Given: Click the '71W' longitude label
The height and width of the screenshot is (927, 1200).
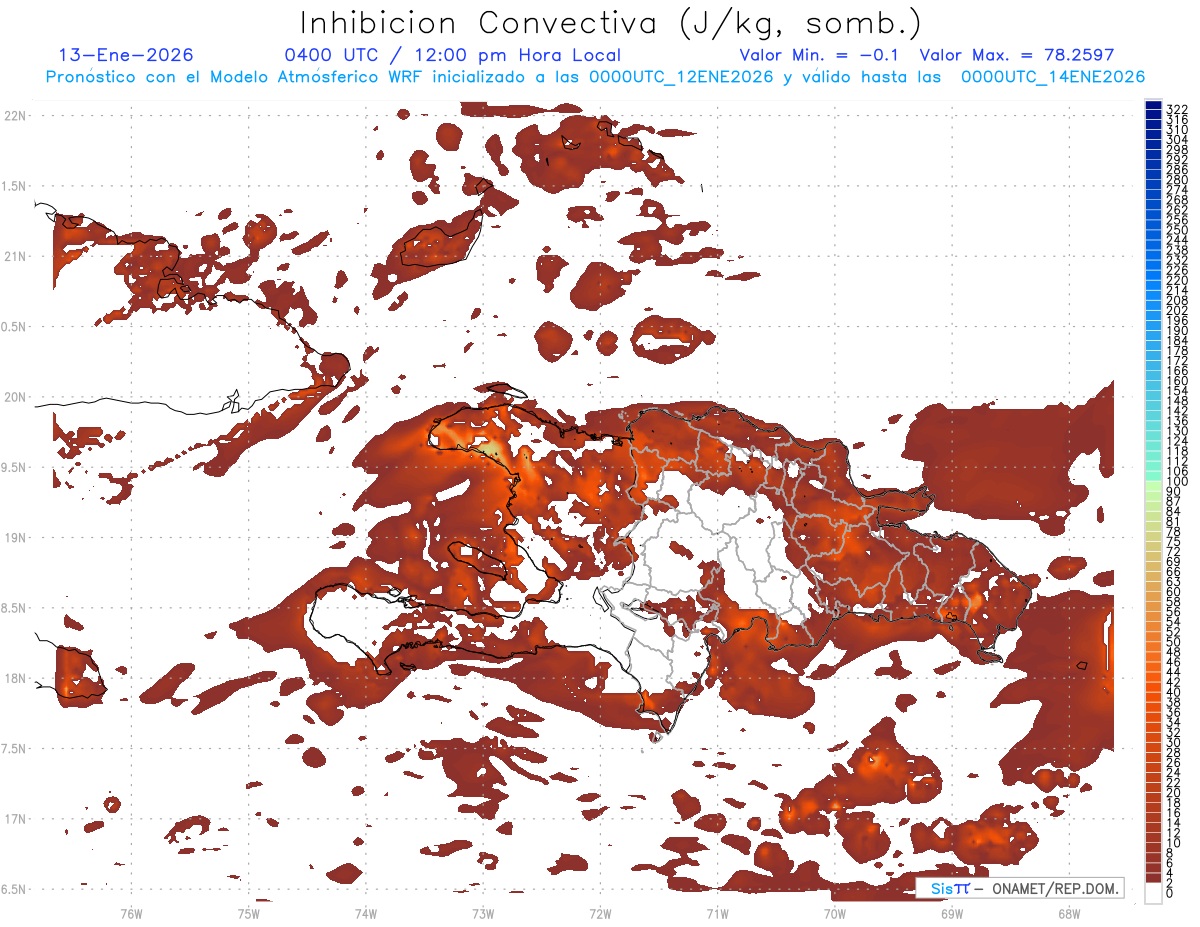Looking at the screenshot, I should pos(717,914).
